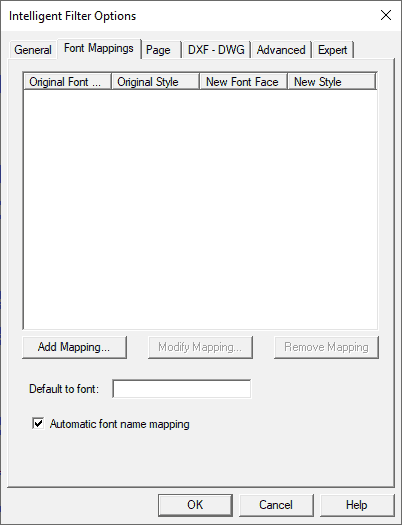The width and height of the screenshot is (402, 525).
Task: Click Add Mapping button
Action: click(74, 347)
